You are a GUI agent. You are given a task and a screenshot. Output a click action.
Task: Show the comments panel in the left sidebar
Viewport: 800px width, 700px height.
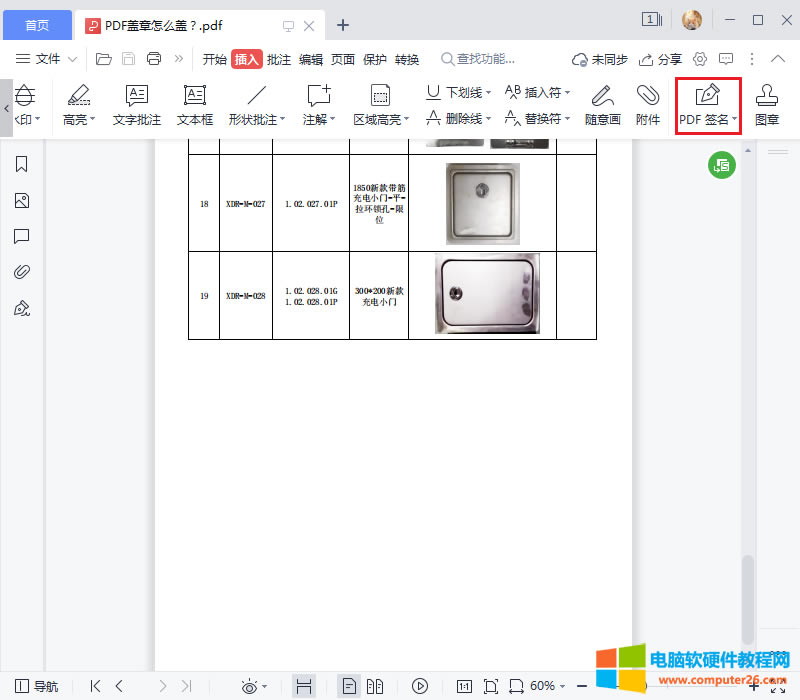point(22,236)
